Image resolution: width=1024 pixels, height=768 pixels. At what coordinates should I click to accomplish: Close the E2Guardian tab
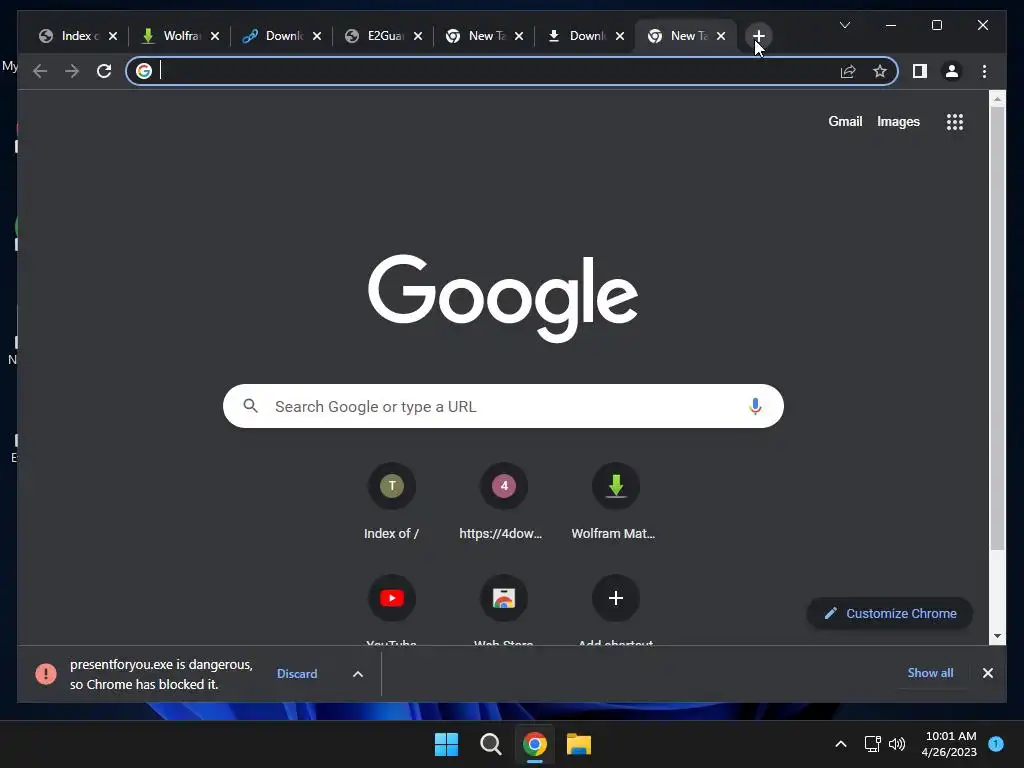(x=418, y=36)
